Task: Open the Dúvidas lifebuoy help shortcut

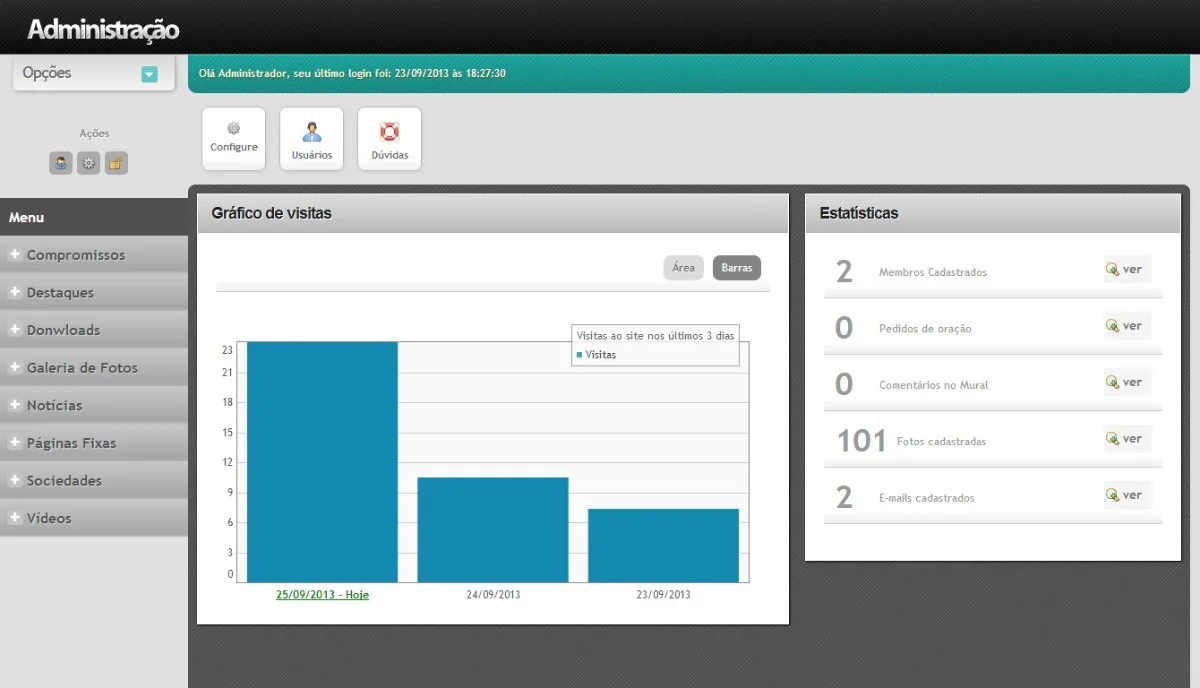Action: click(390, 139)
